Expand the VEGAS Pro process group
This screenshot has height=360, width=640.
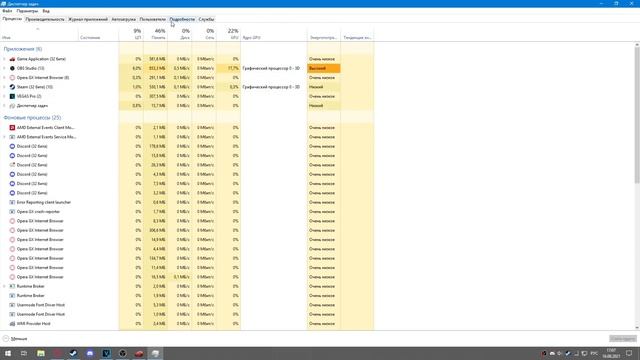(4, 96)
